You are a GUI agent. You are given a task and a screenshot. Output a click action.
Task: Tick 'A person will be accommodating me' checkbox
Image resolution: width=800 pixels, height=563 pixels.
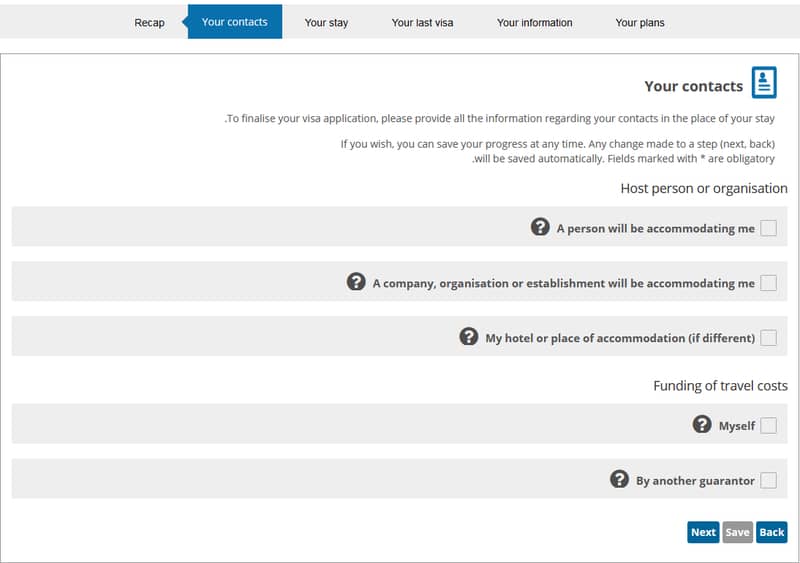tap(768, 228)
